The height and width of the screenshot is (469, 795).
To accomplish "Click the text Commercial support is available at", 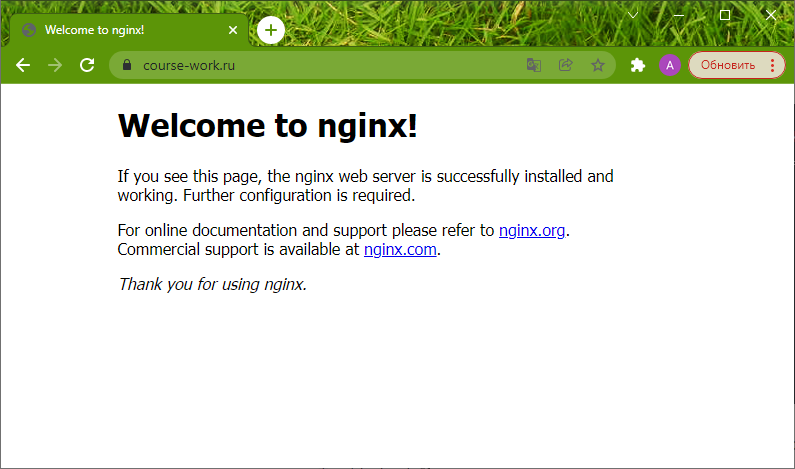I will 238,249.
